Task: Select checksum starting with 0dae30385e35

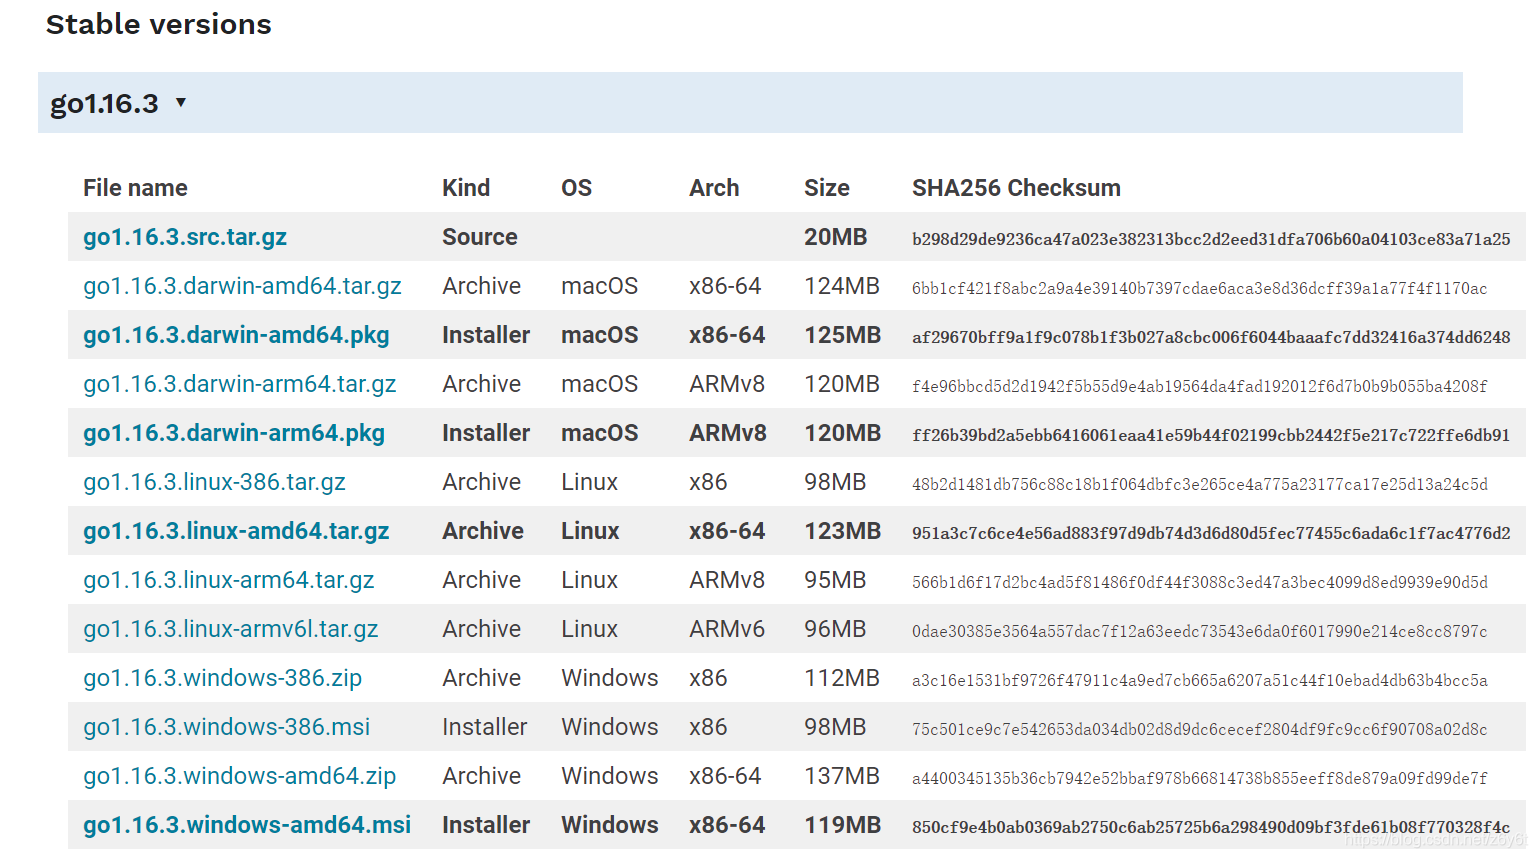Action: click(x=1200, y=631)
